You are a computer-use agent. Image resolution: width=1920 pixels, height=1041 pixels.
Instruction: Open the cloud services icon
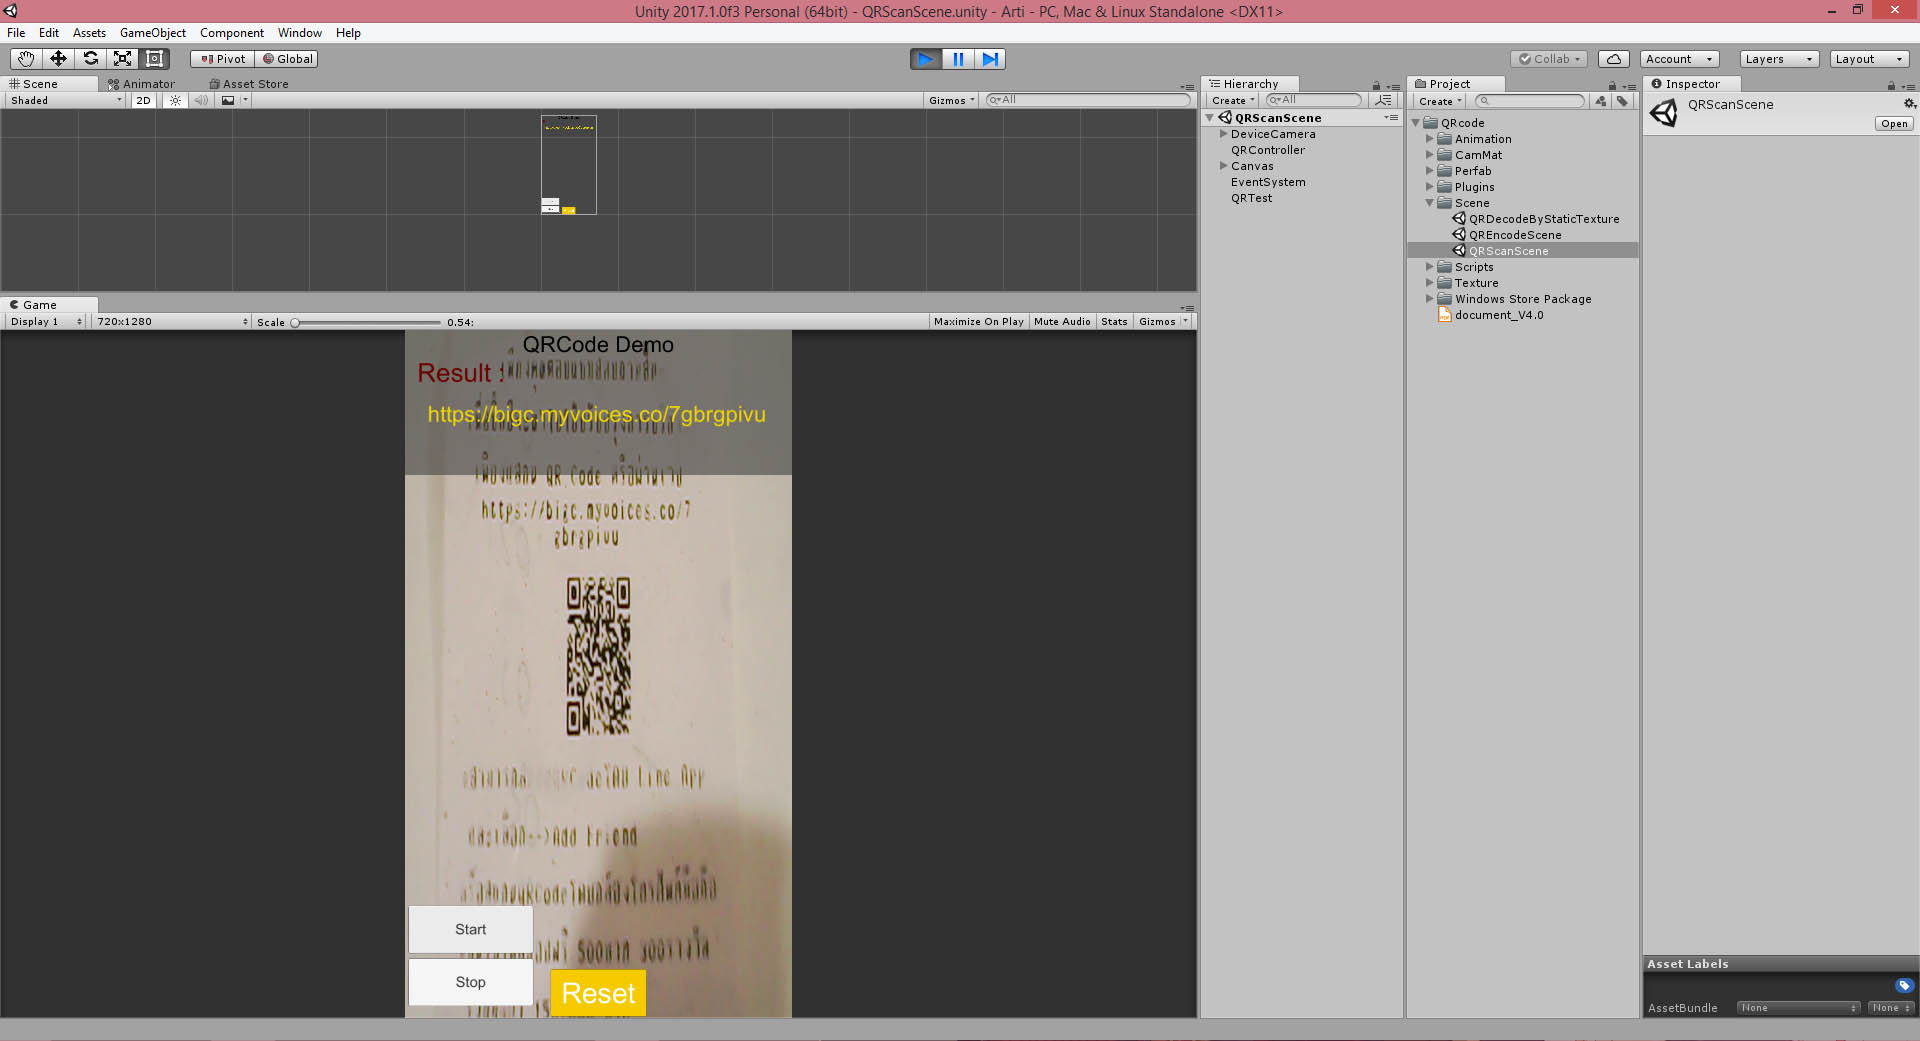[x=1614, y=59]
